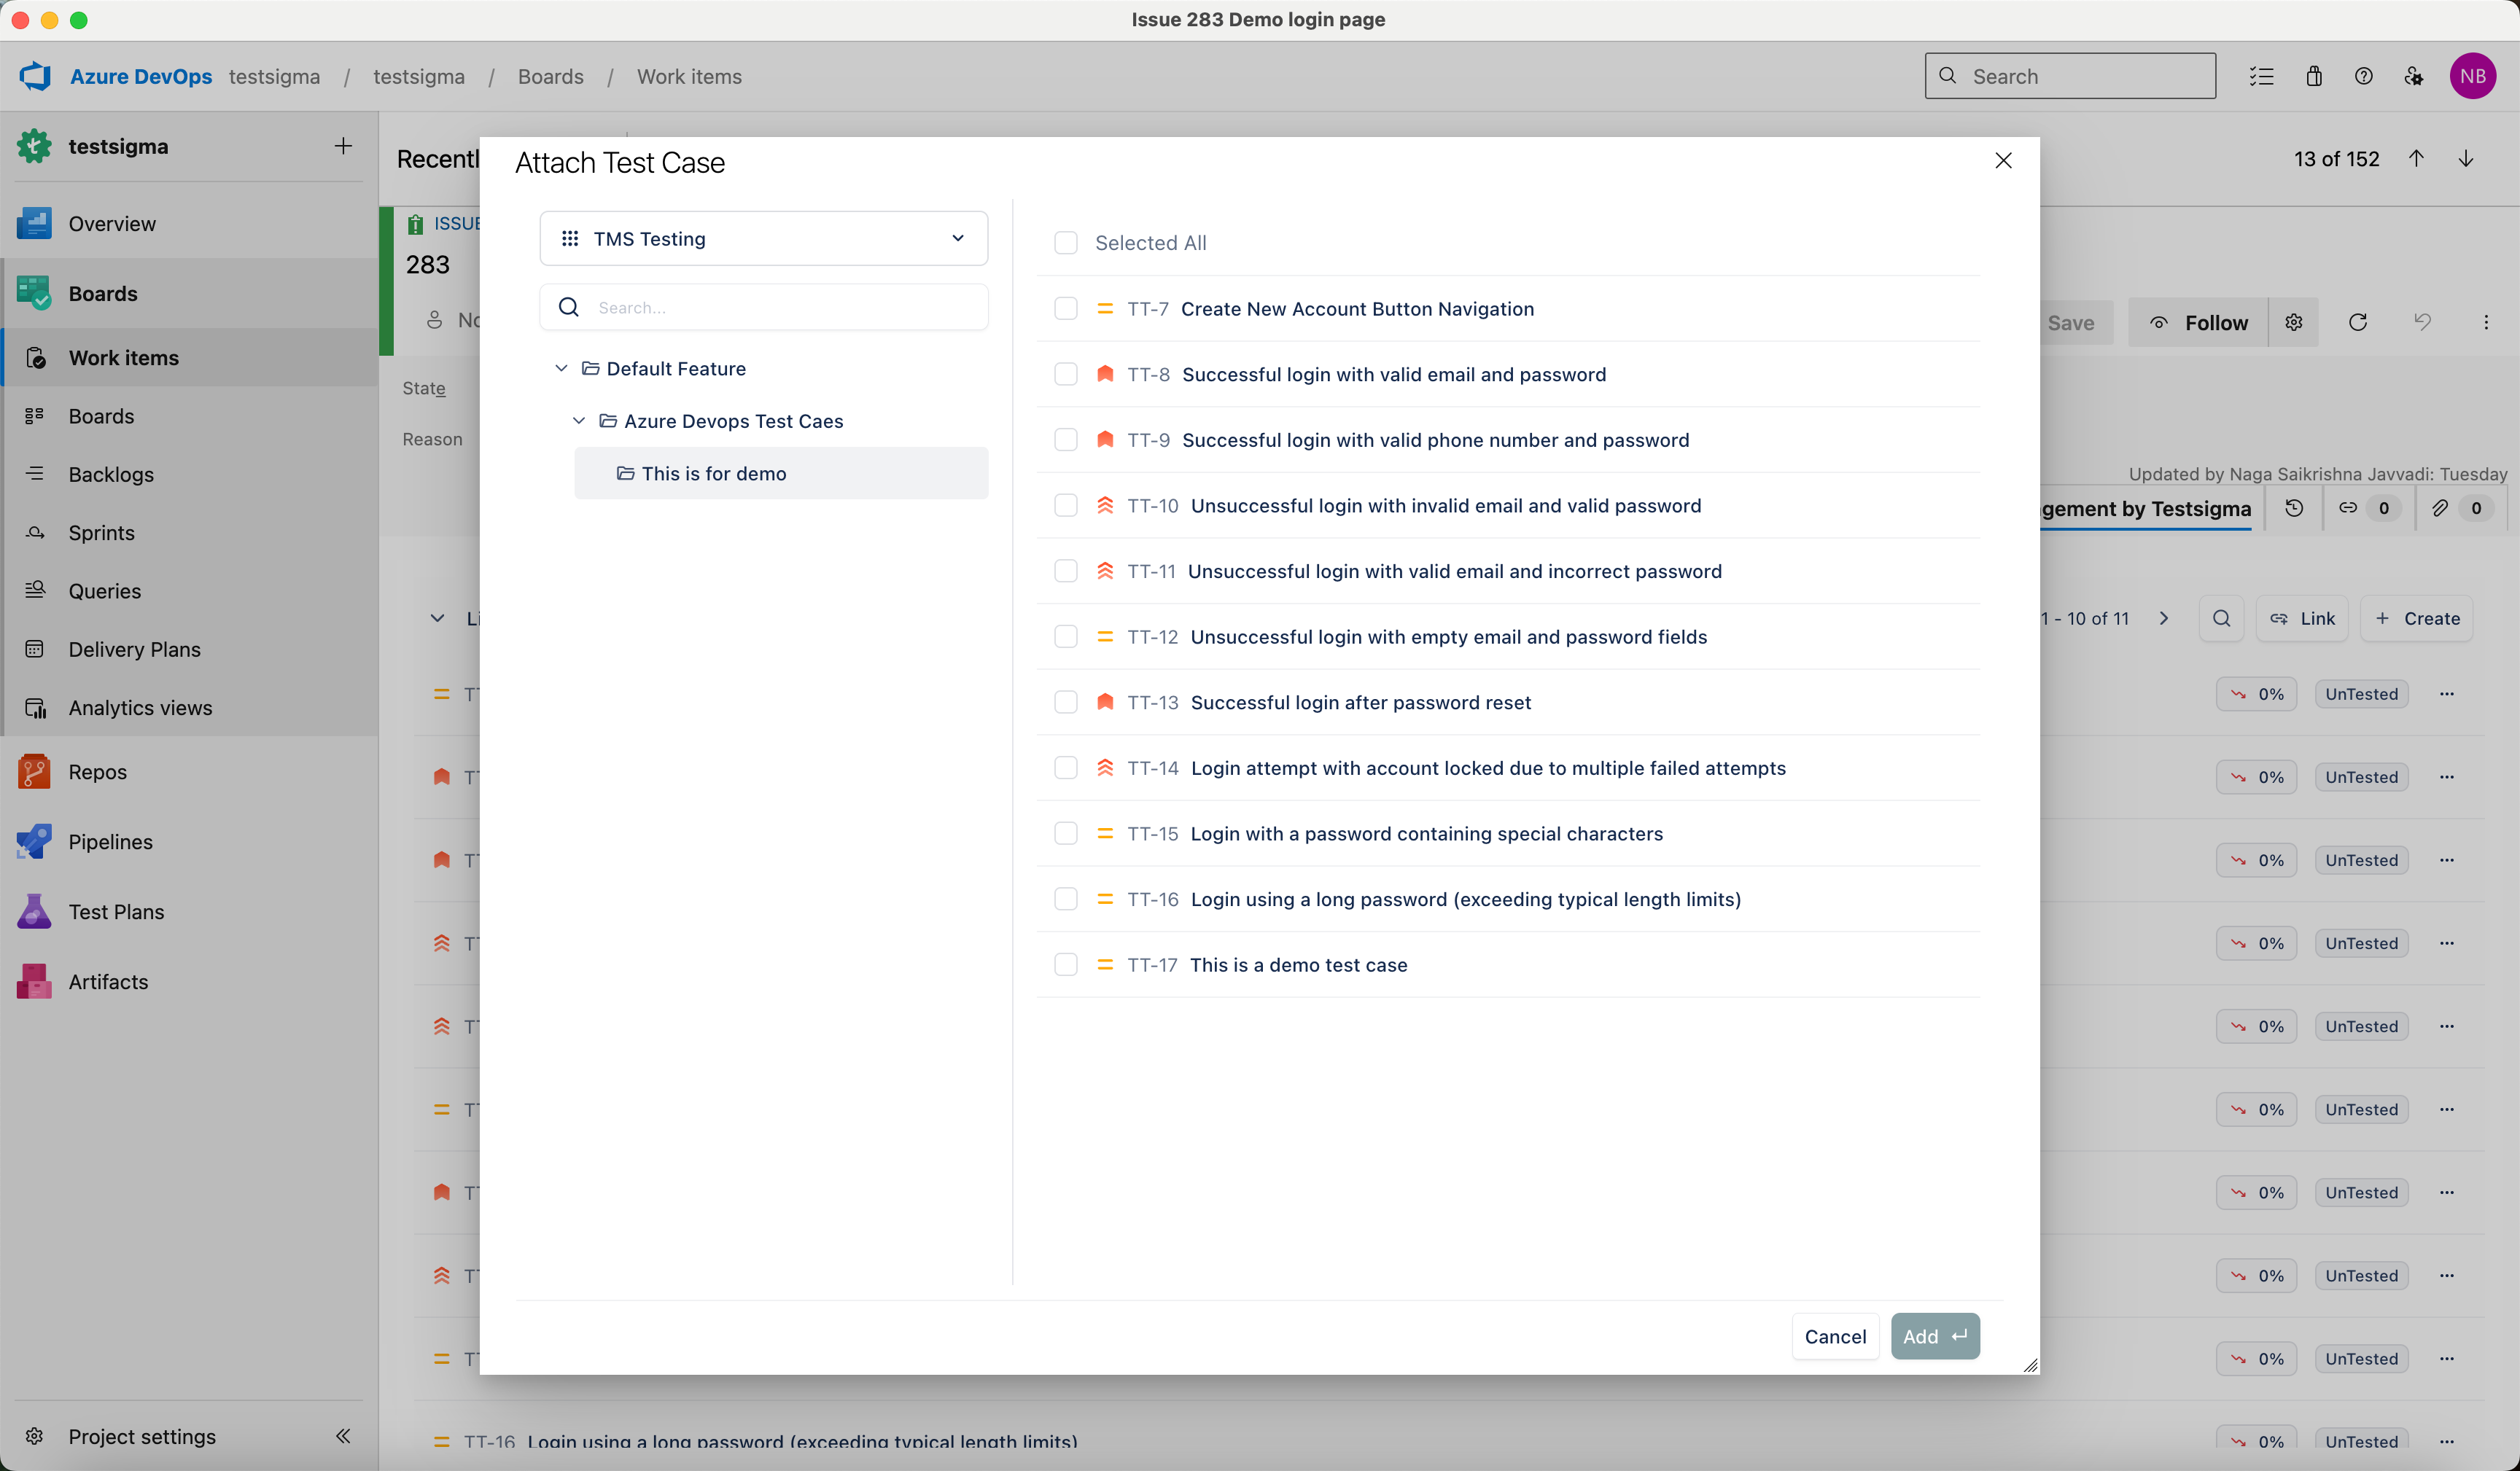
Task: Click the refresh icon next to Follow
Action: (2357, 323)
